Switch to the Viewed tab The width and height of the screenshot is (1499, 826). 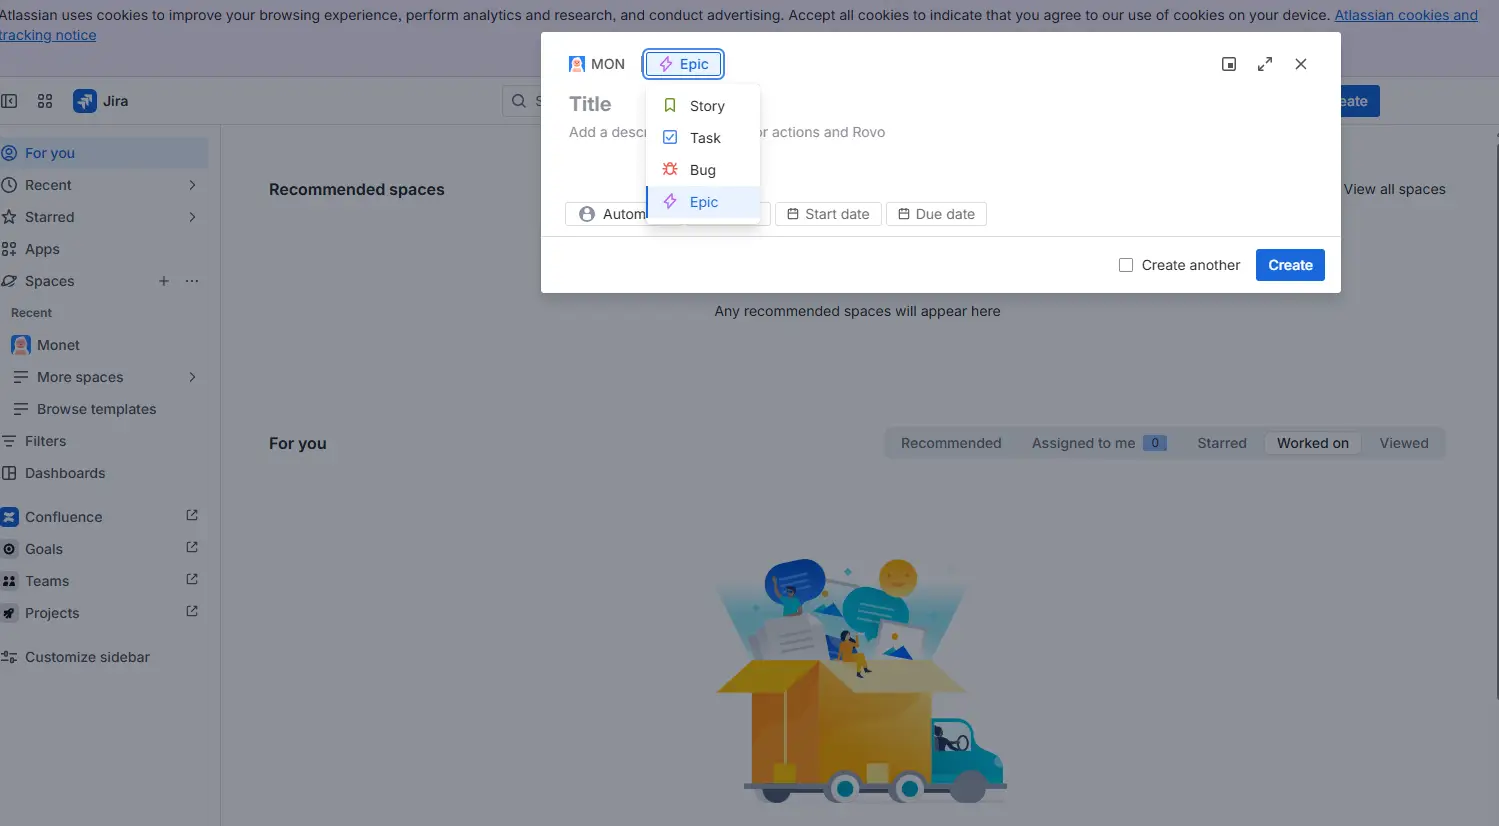click(1404, 443)
